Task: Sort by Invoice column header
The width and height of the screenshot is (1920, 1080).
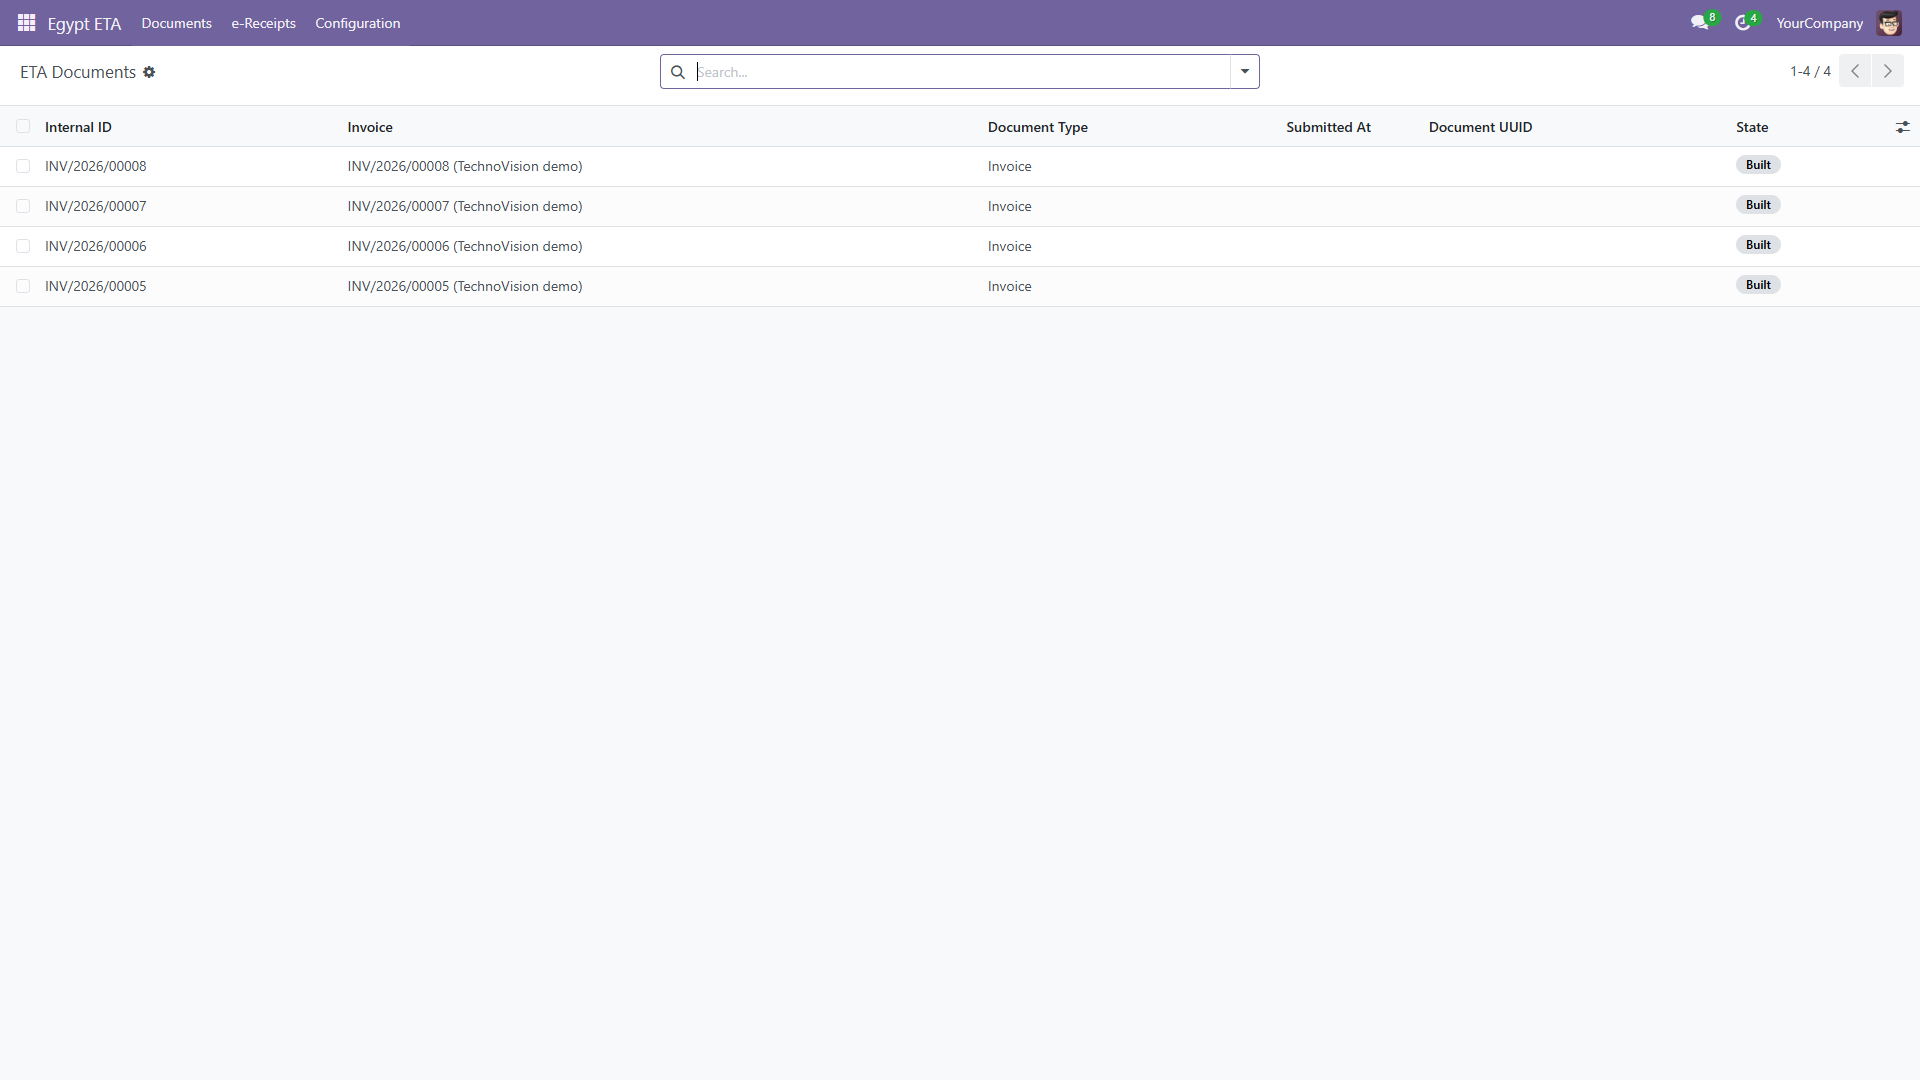Action: coord(370,127)
